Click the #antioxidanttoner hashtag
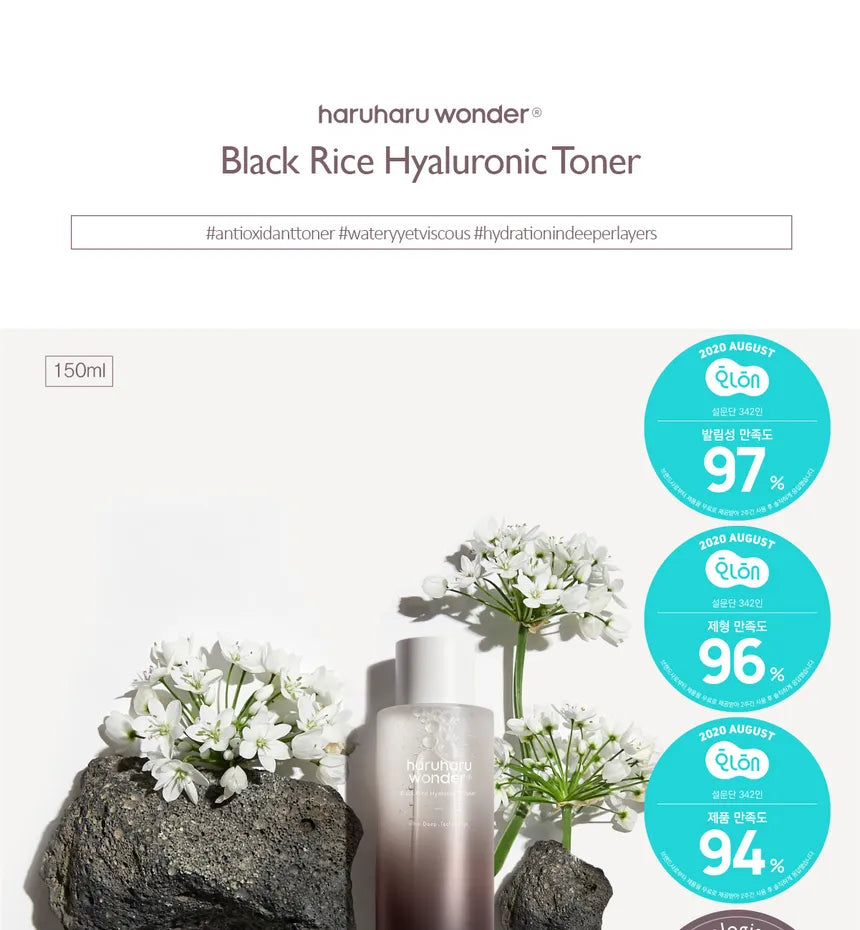 [270, 233]
